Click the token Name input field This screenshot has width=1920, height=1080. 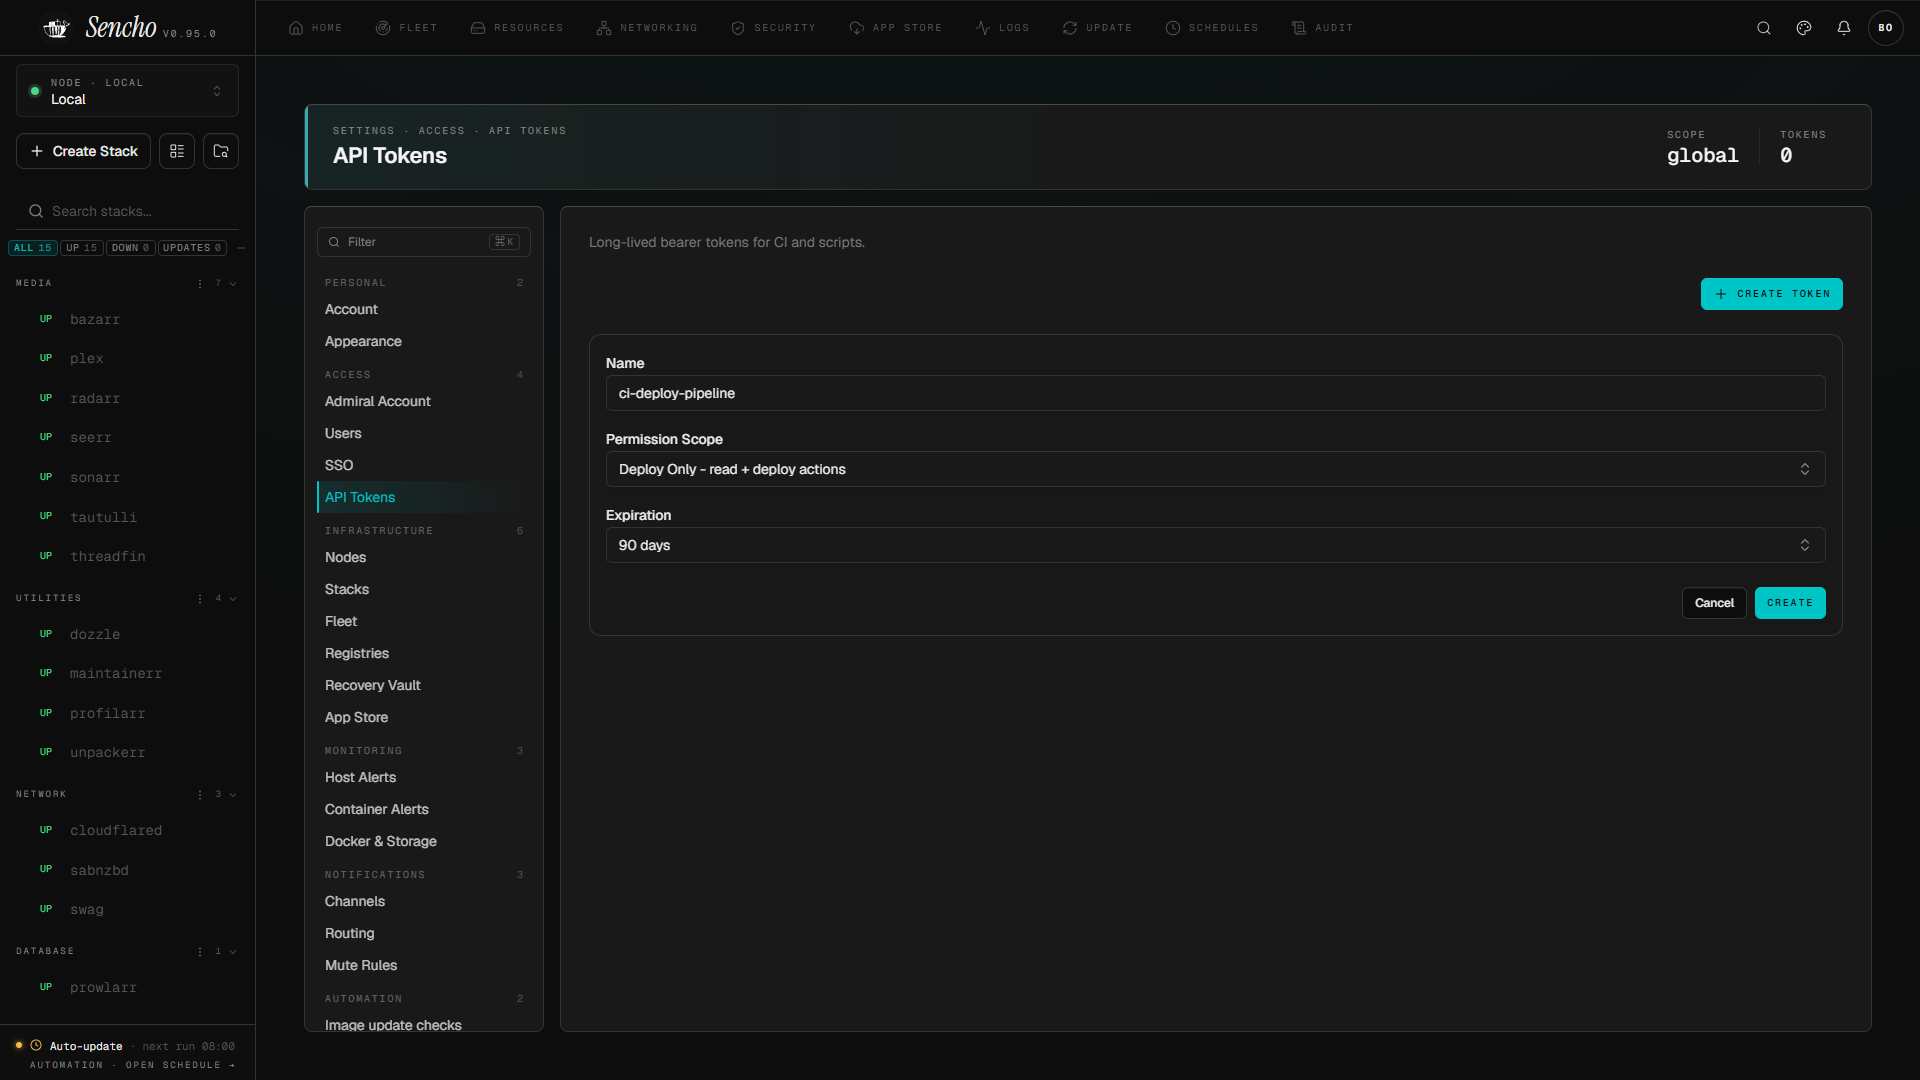pyautogui.click(x=1215, y=393)
